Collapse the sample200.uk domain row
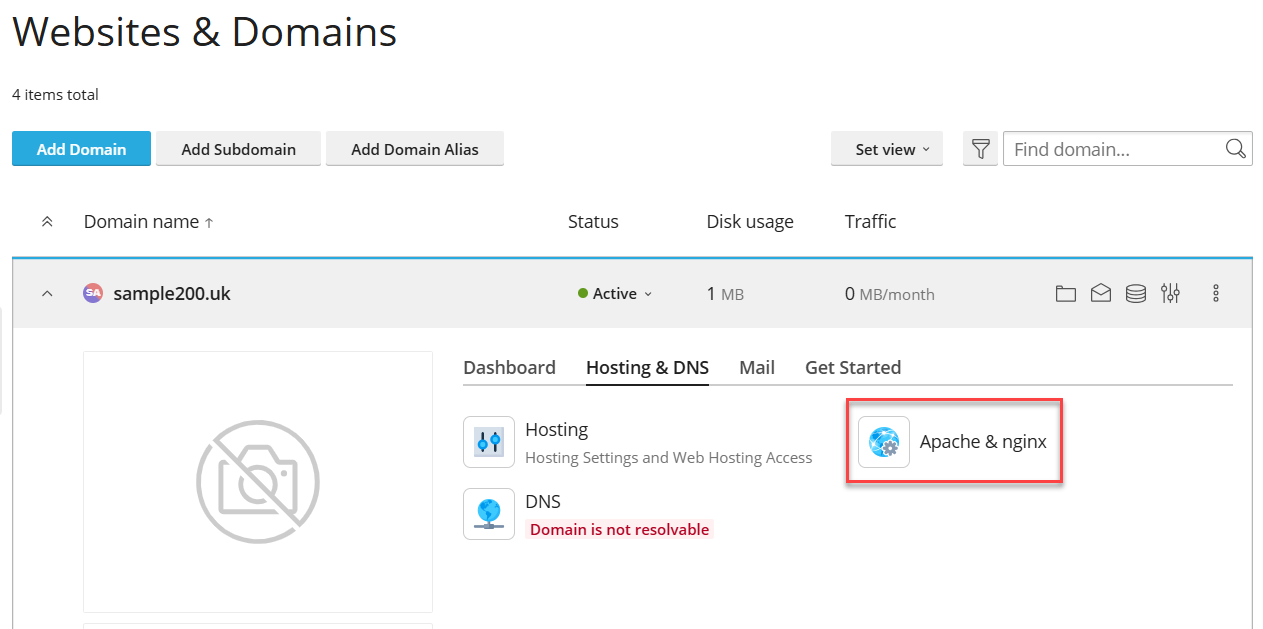Viewport: 1263px width, 629px height. [47, 294]
